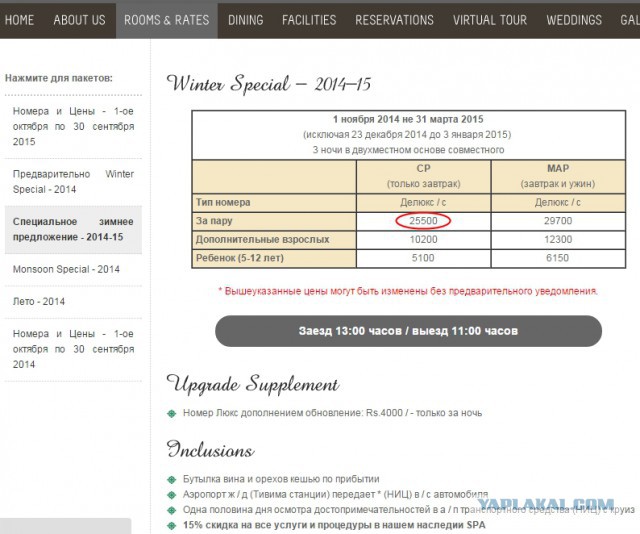Image resolution: width=640 pixels, height=534 pixels.
Task: Click the 'За пару' row label
Action: 214,221
